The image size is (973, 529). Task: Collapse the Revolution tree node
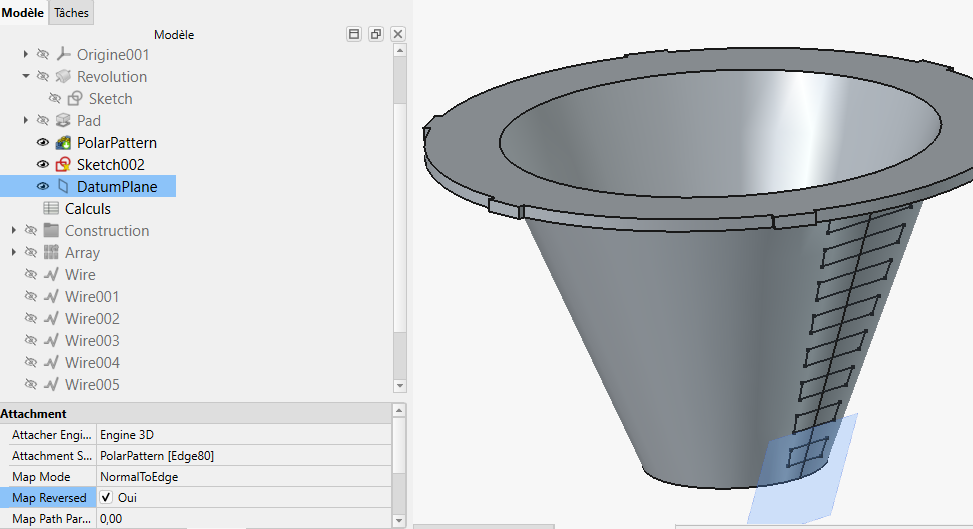point(26,77)
